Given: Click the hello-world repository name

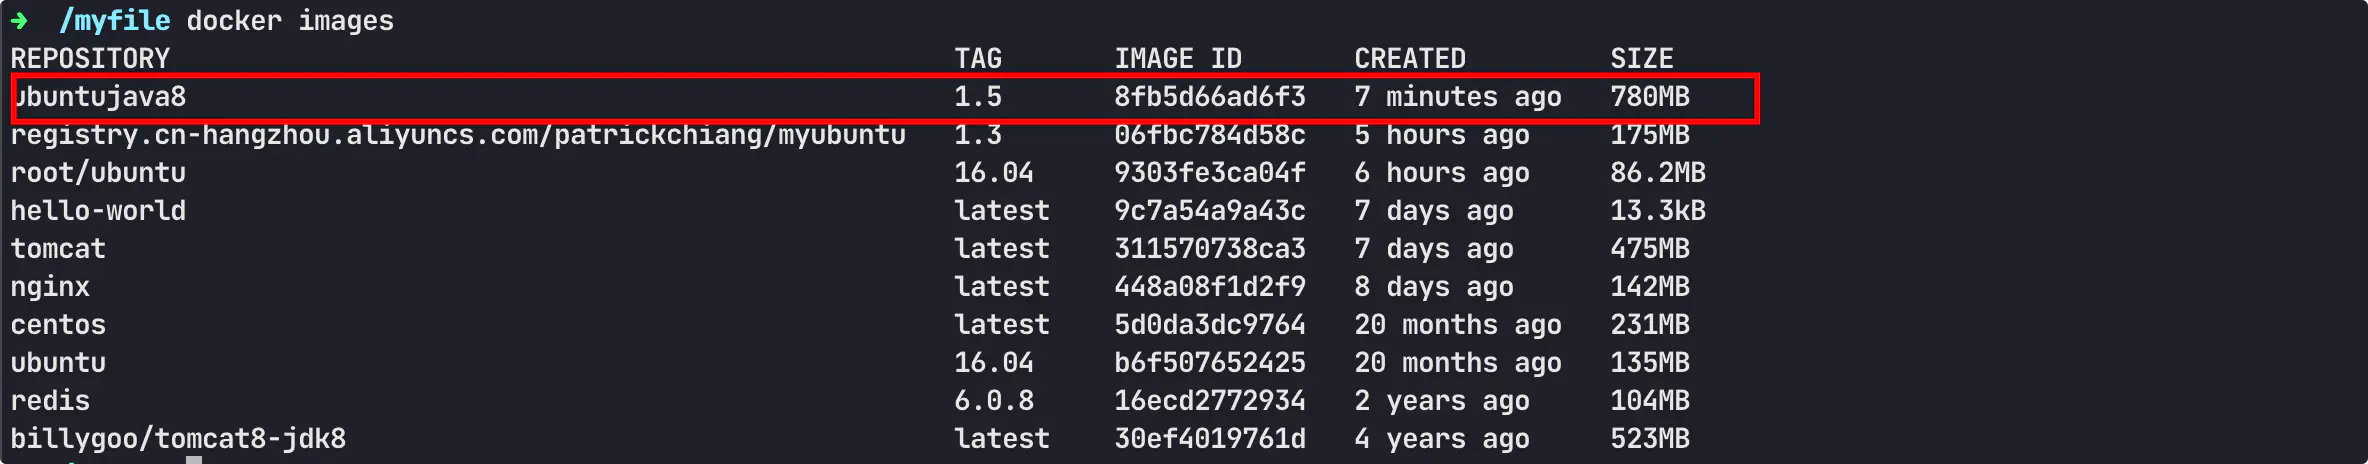Looking at the screenshot, I should pyautogui.click(x=98, y=211).
